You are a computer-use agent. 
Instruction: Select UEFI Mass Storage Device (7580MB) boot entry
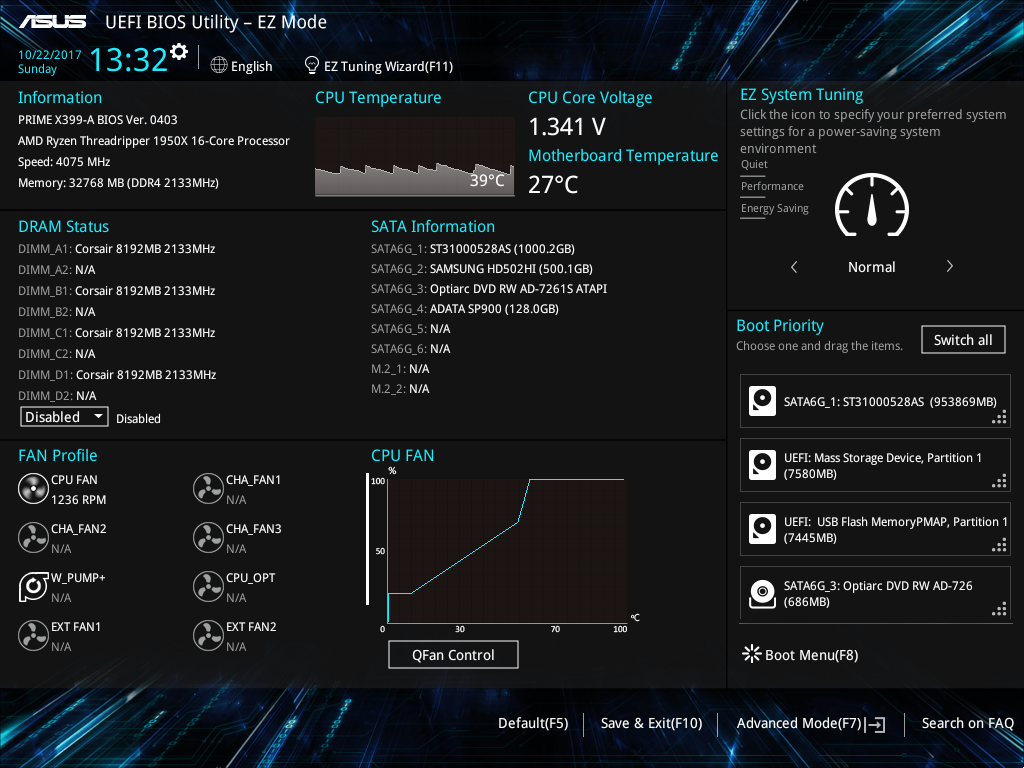pyautogui.click(x=875, y=465)
